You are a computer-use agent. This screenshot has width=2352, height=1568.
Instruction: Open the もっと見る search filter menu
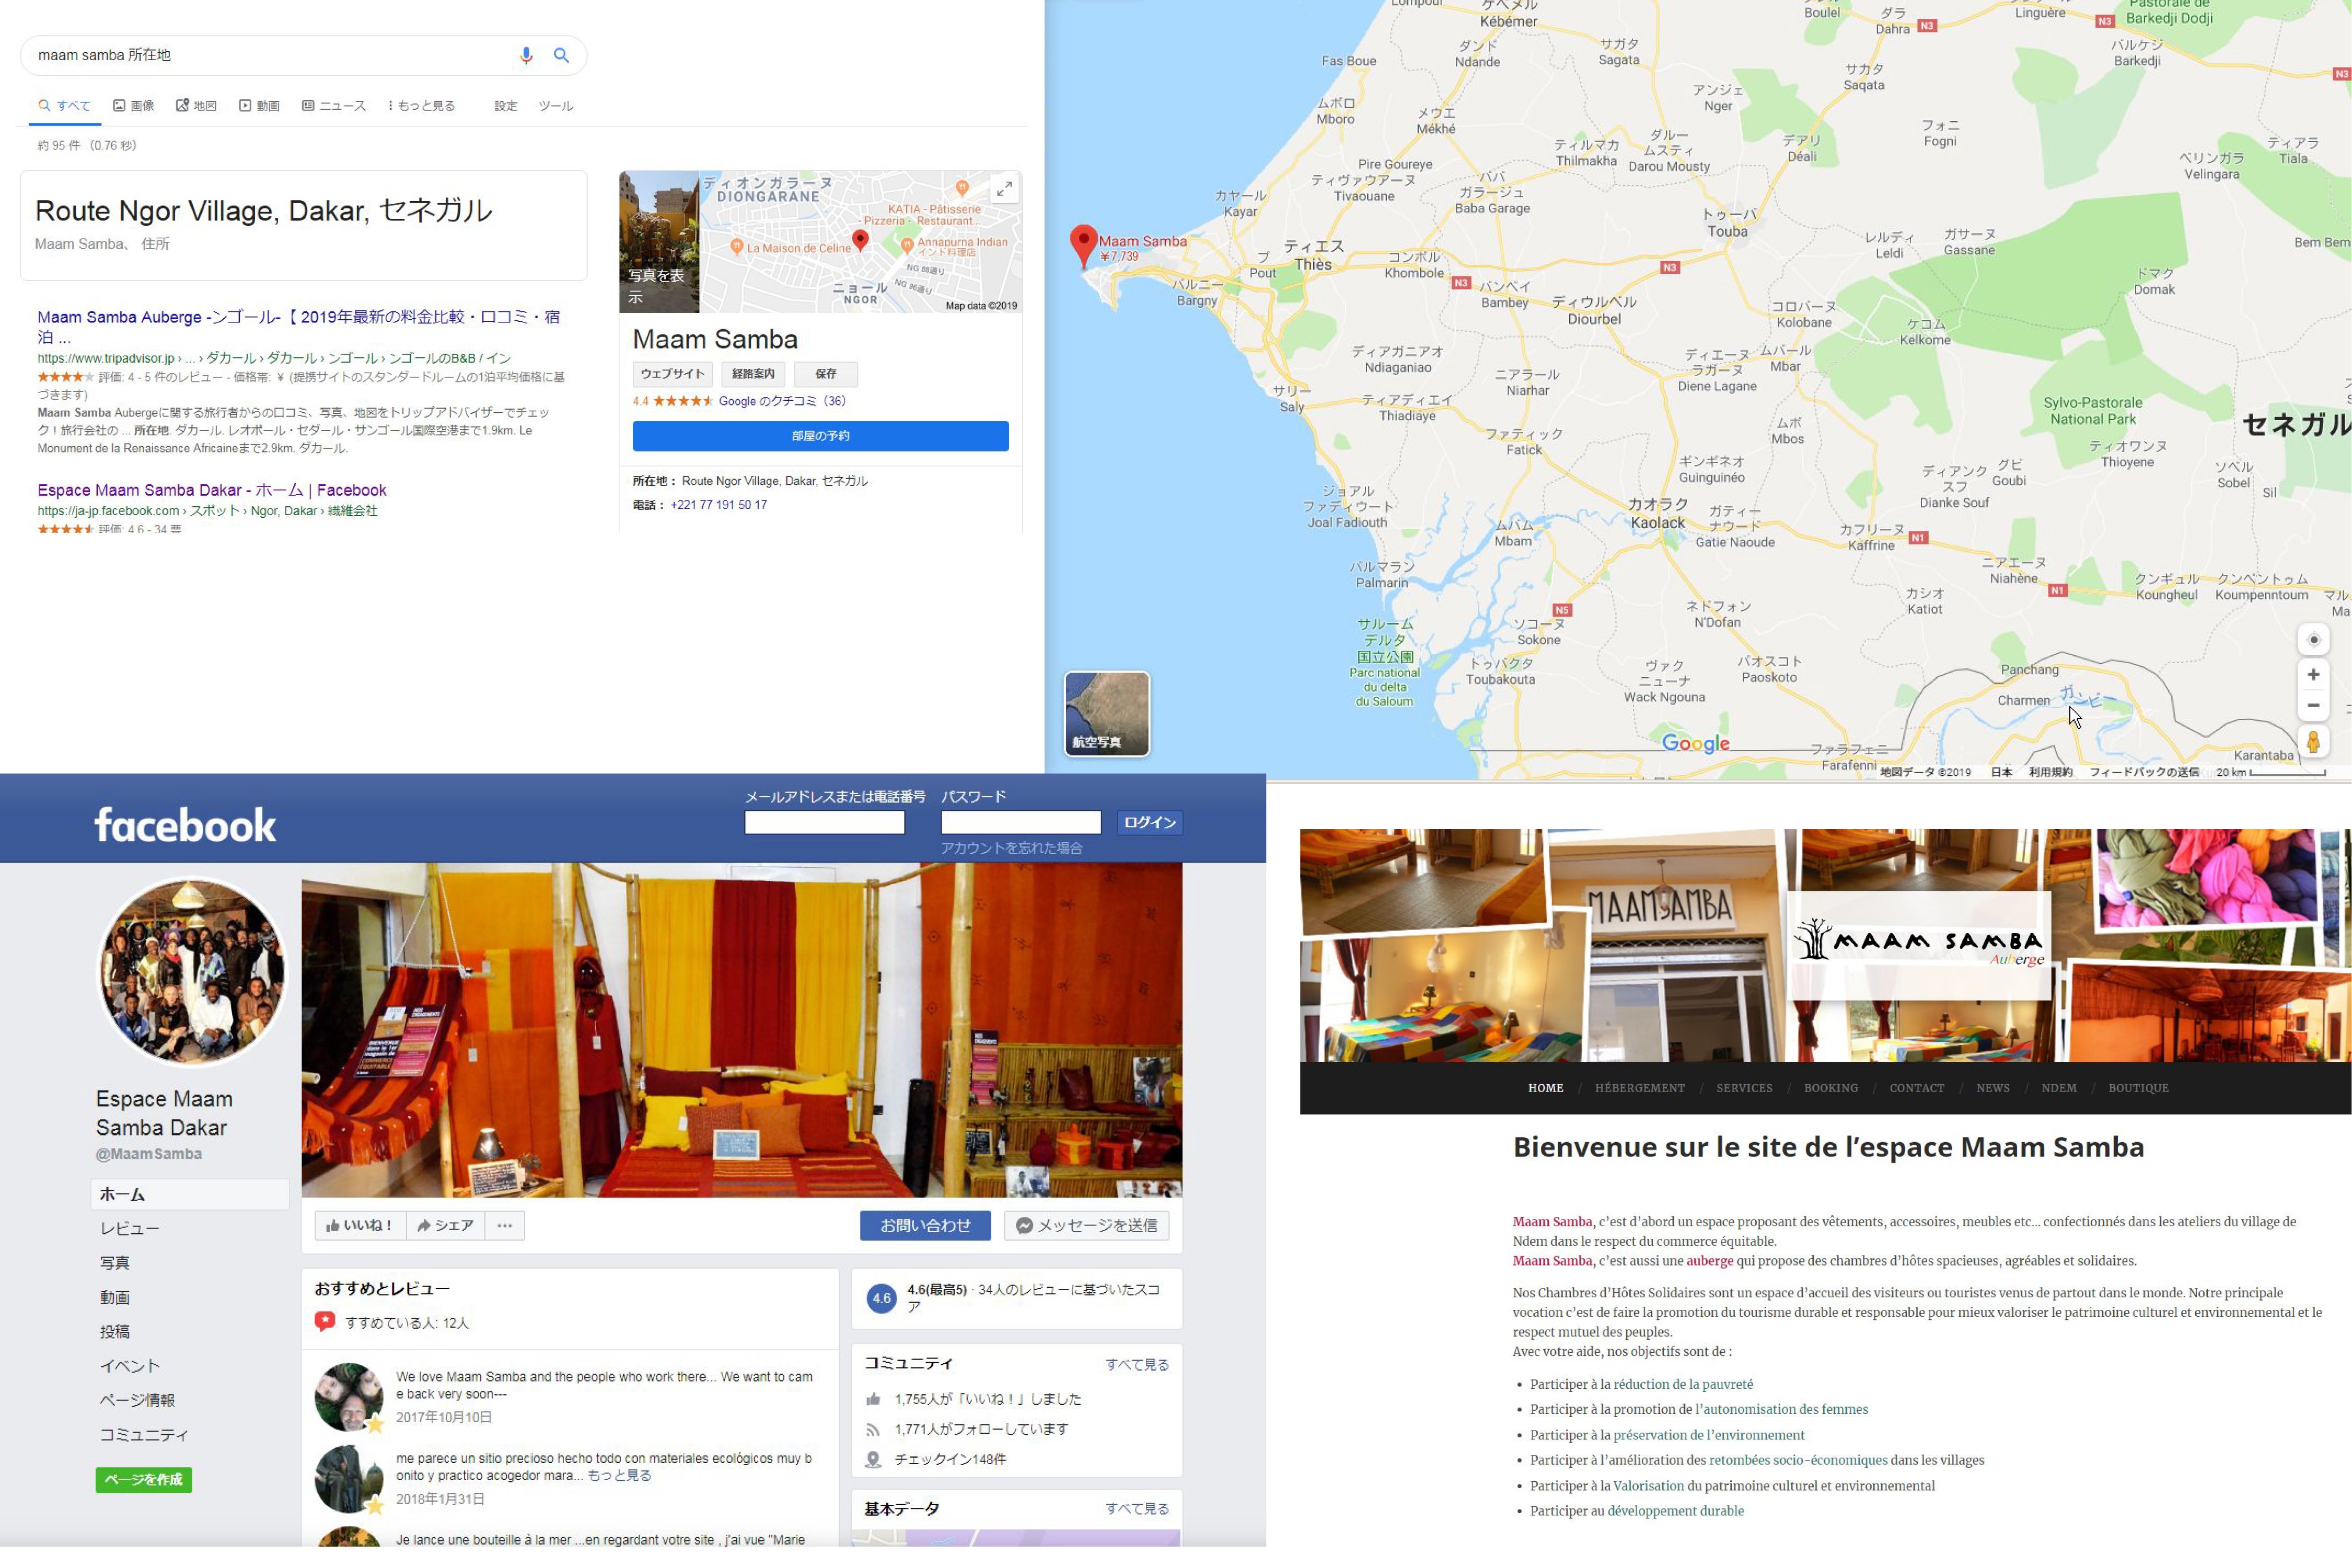(422, 106)
